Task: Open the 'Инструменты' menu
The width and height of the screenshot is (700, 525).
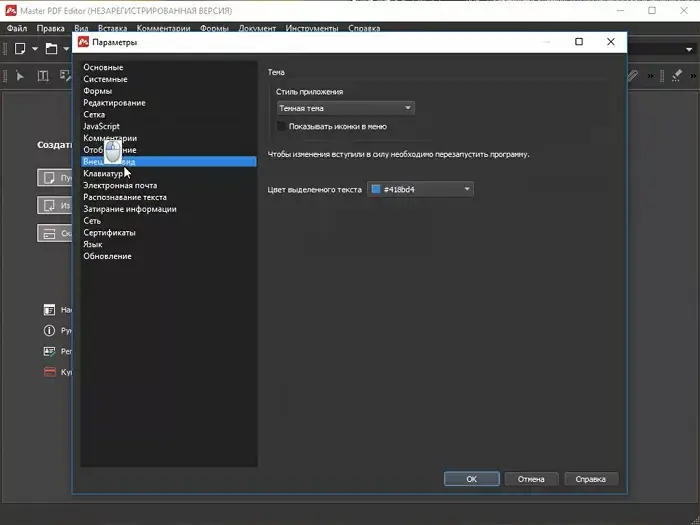Action: tap(311, 29)
